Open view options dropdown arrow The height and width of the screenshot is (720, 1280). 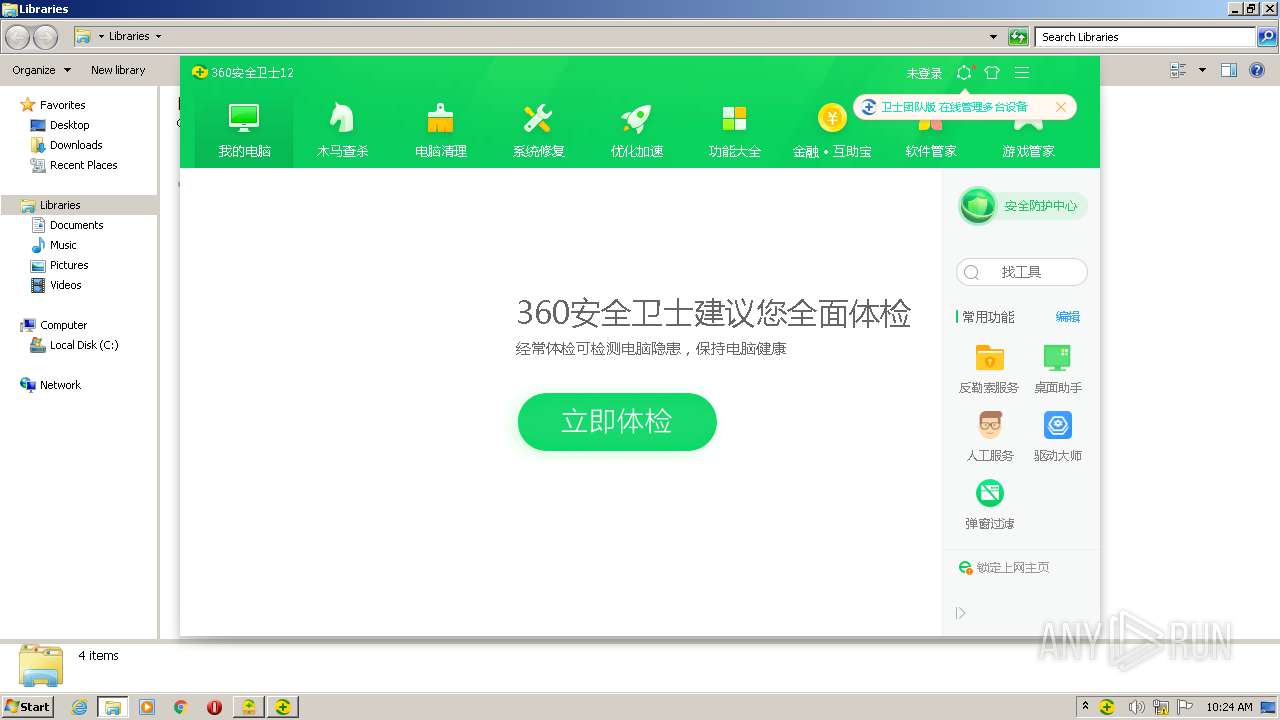coord(1202,70)
